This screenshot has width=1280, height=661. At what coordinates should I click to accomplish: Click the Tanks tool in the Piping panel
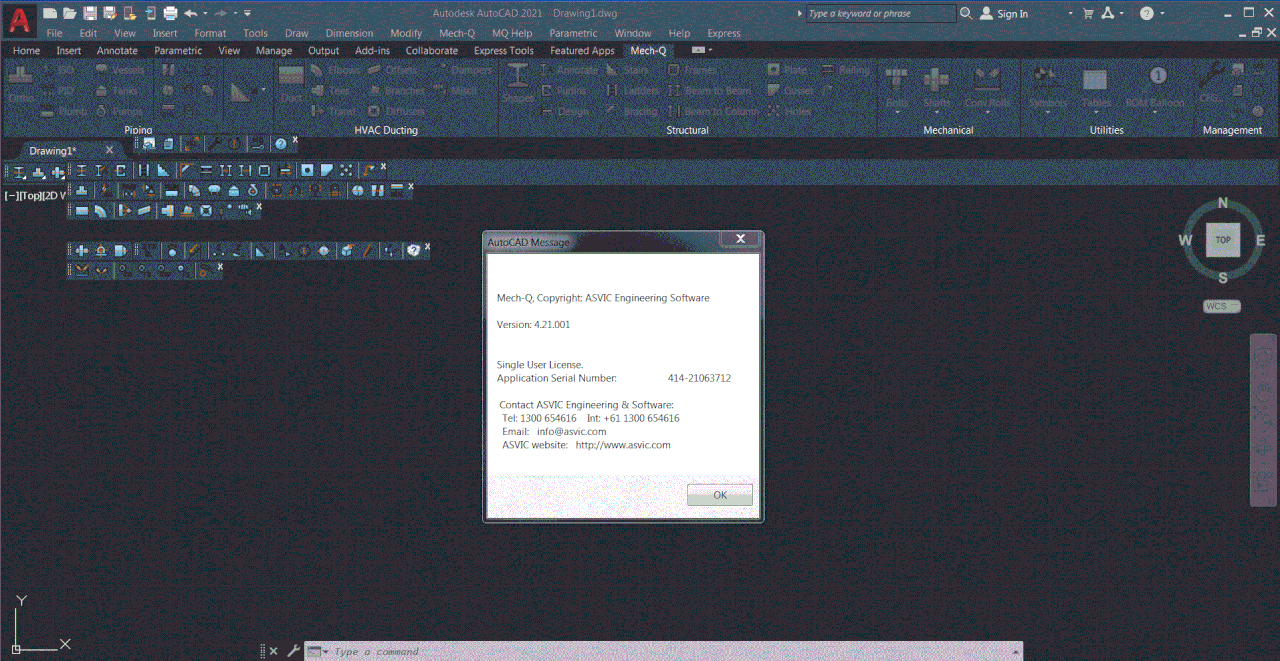[118, 90]
